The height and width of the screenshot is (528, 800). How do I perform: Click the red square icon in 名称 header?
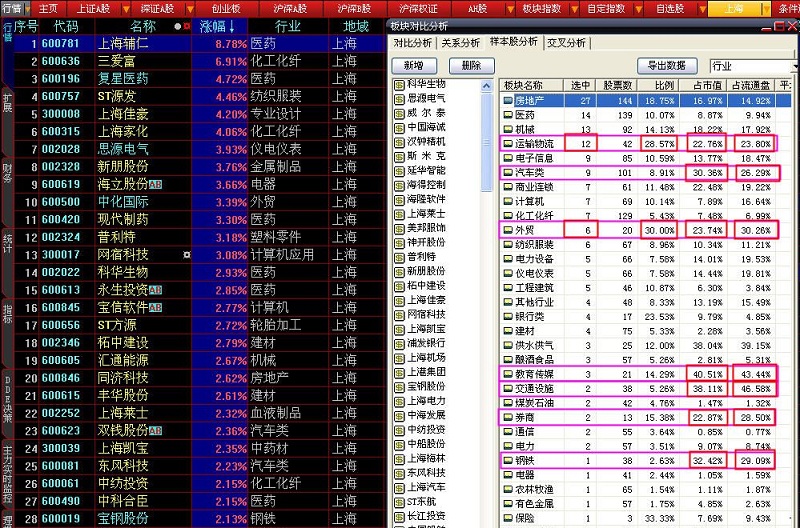[187, 27]
